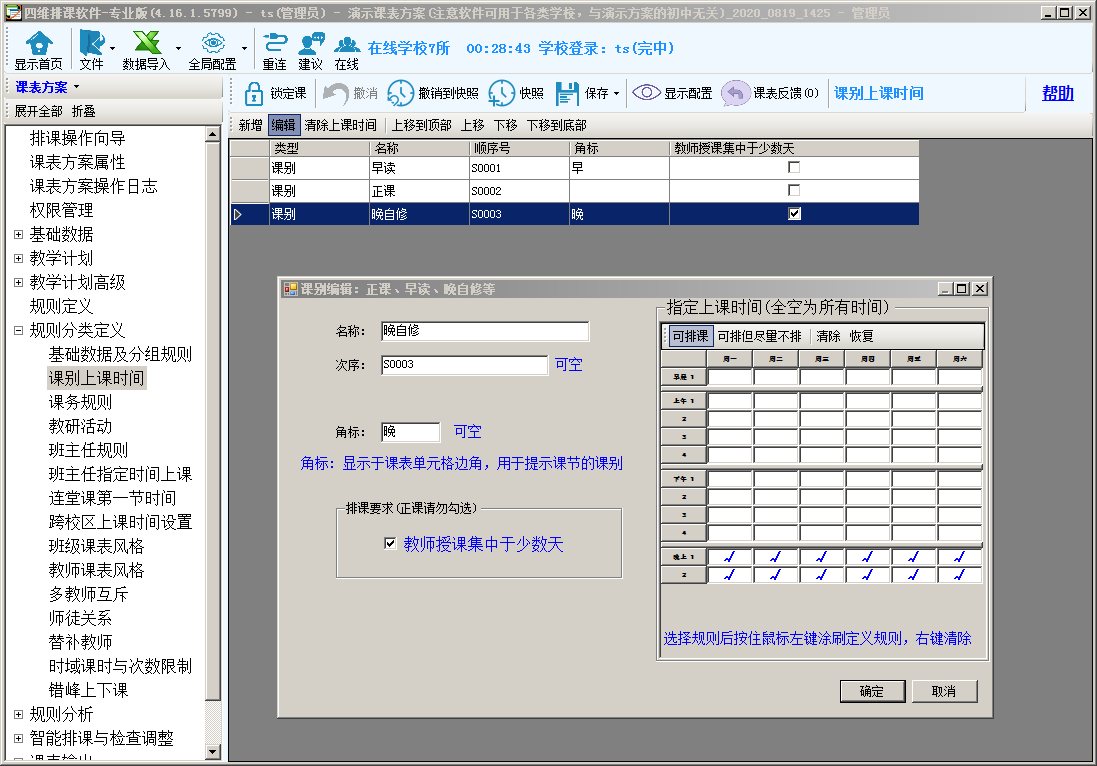Open the 帮助 help link

[x=1057, y=93]
